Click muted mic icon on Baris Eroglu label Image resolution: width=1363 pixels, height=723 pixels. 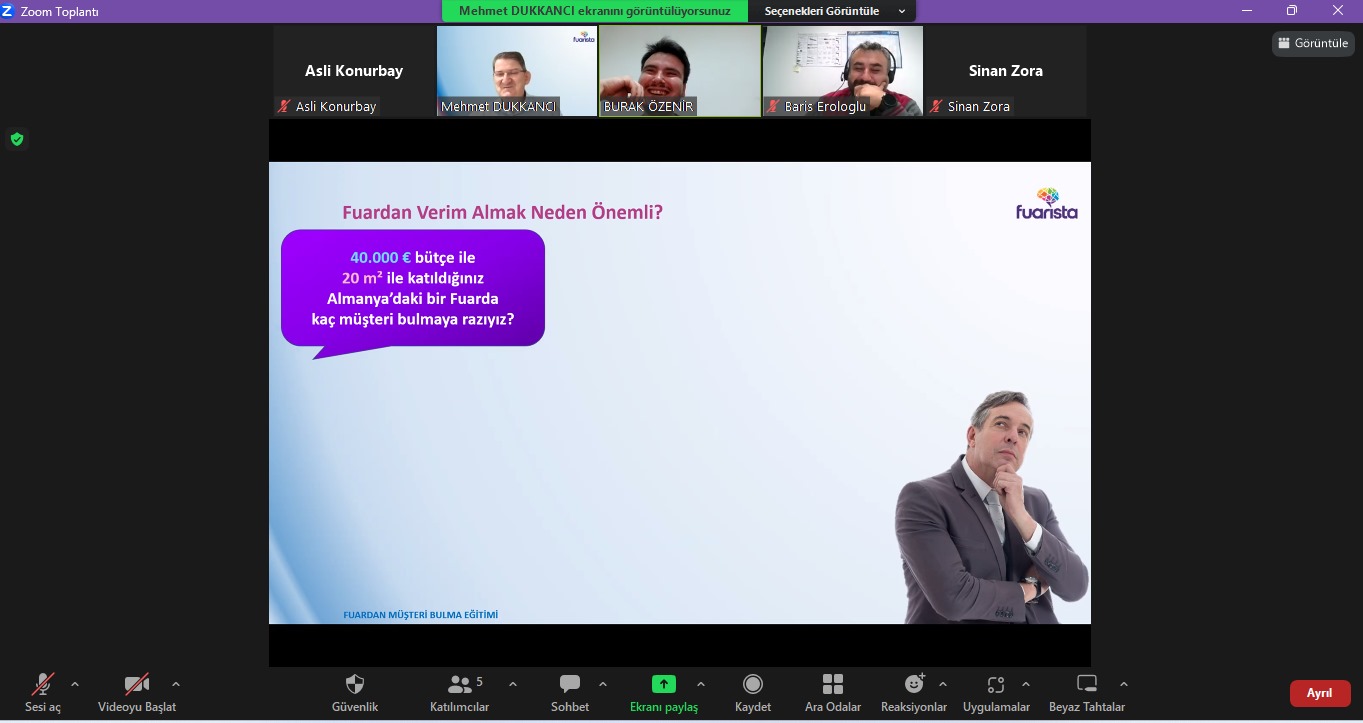(773, 106)
